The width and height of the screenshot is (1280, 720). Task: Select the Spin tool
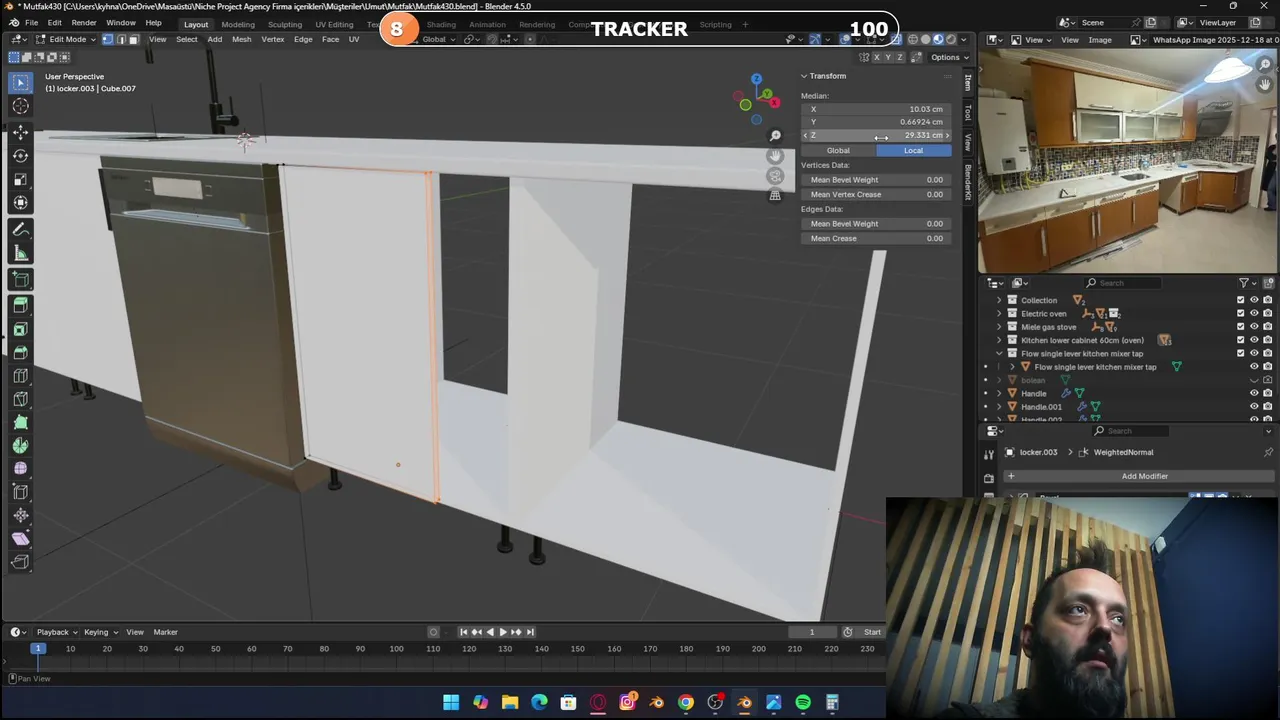coord(20,445)
